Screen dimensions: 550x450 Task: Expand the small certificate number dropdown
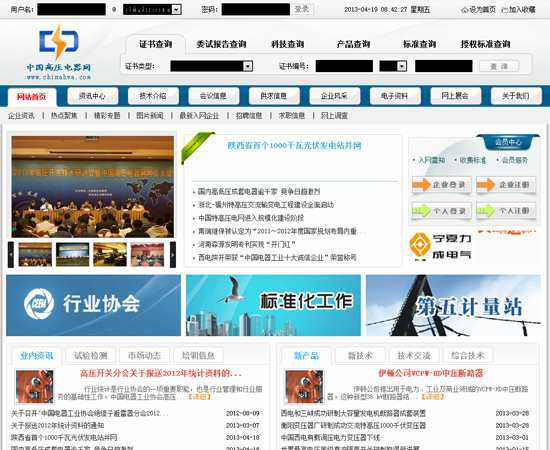tap(402, 66)
